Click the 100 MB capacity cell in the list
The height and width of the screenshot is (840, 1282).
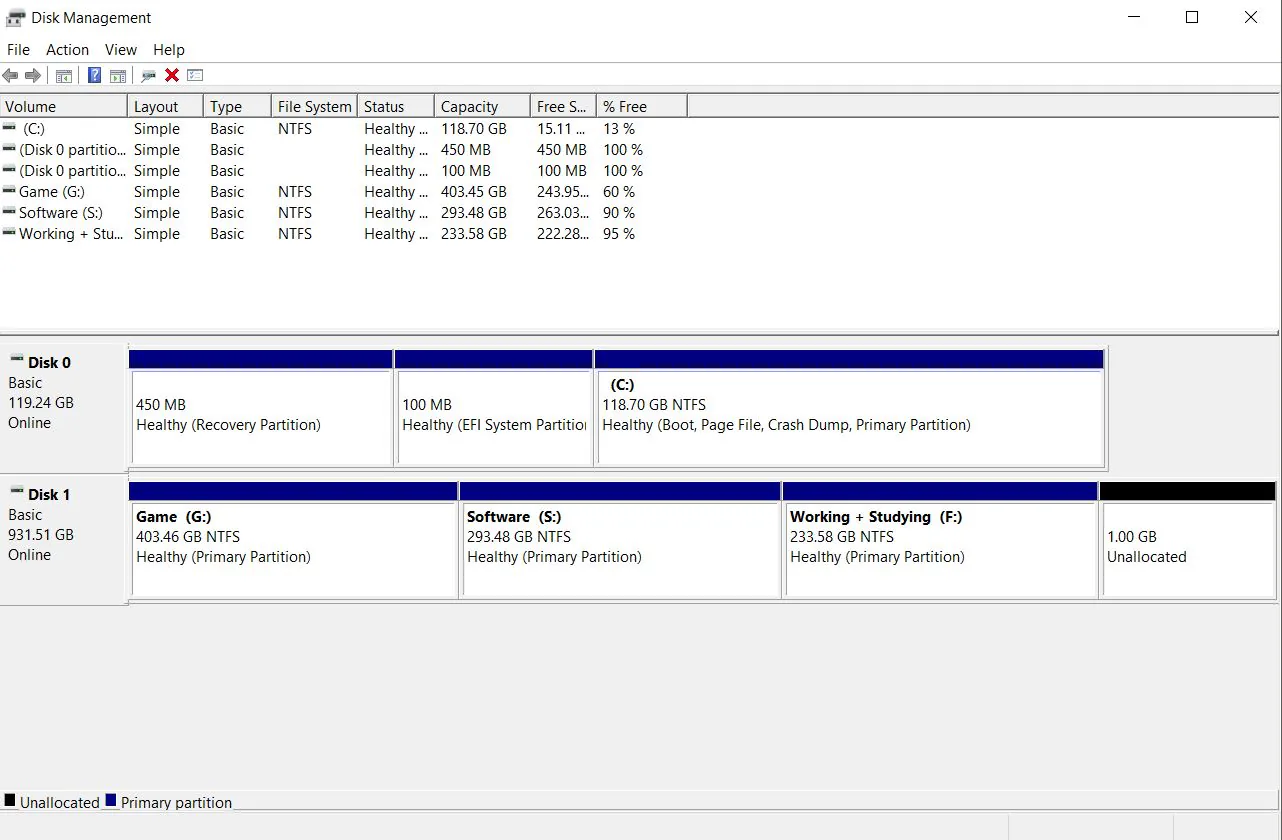point(466,171)
